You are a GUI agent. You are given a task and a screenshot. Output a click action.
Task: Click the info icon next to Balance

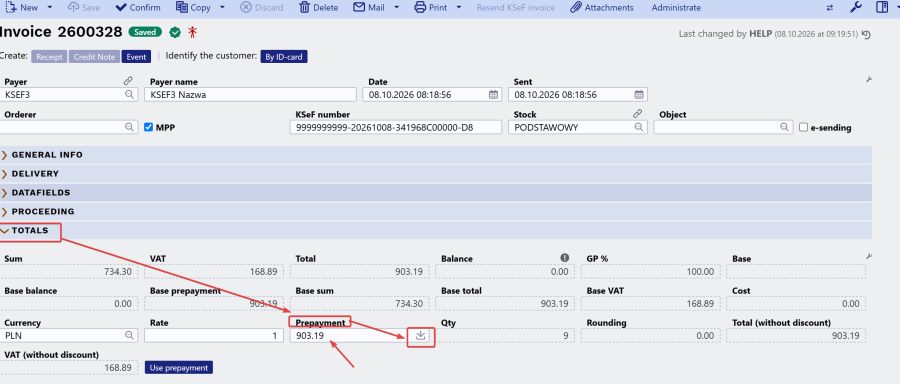(565, 258)
